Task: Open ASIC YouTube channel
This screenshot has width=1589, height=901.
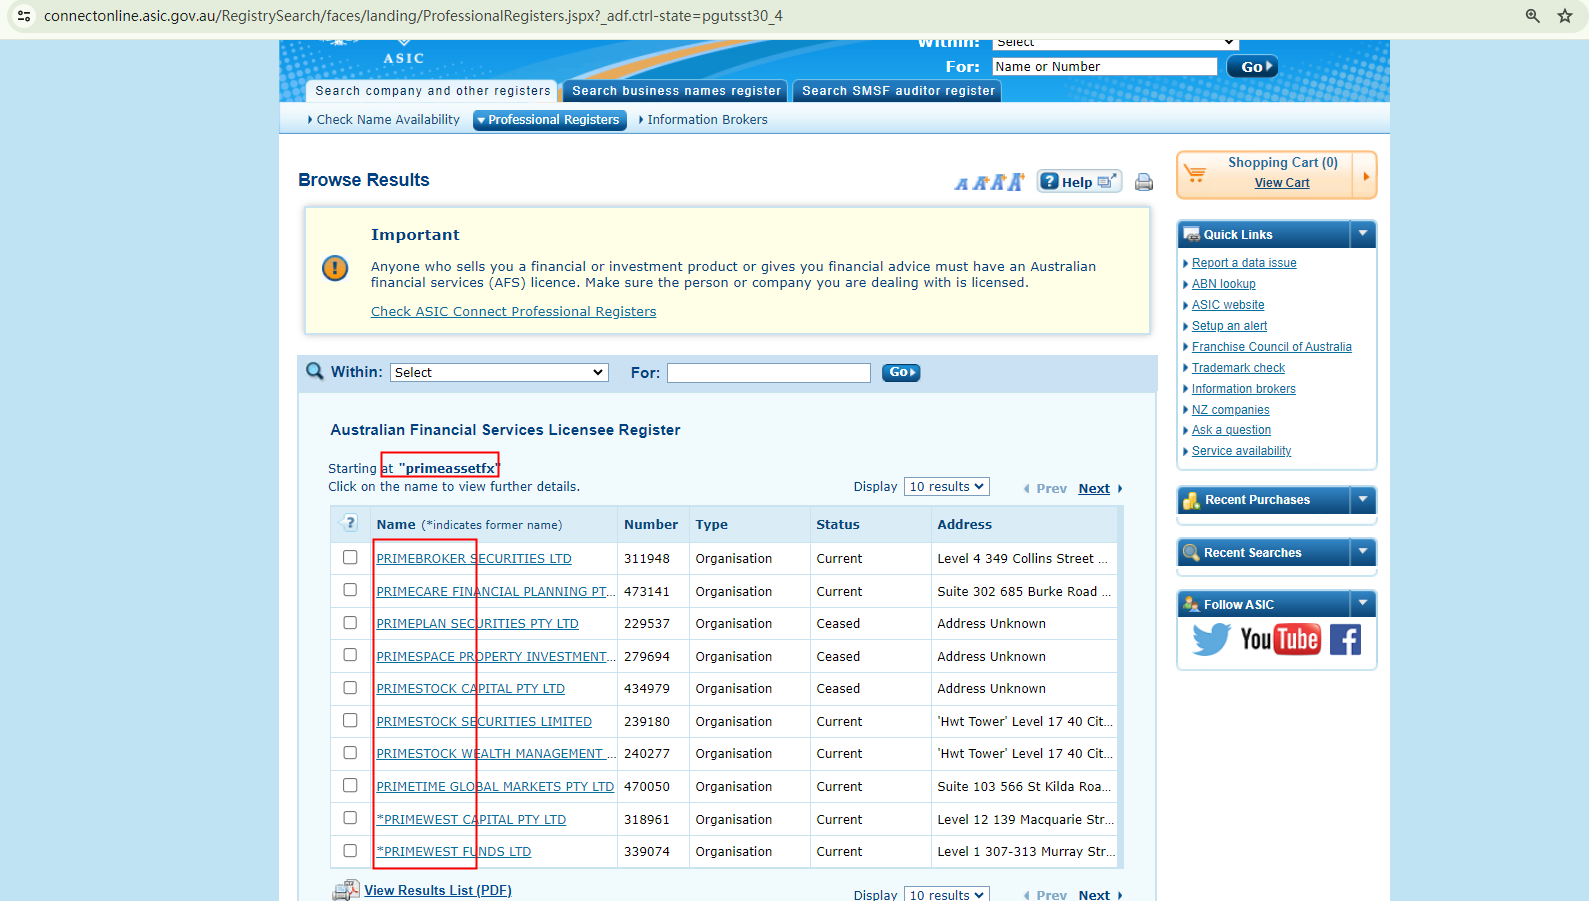Action: tap(1280, 639)
